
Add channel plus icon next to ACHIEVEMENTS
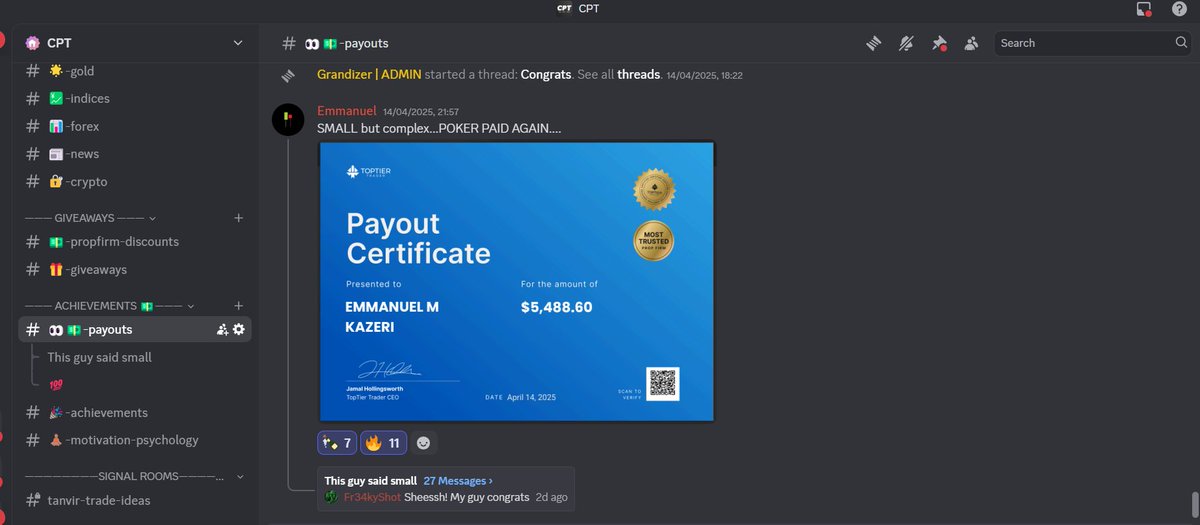click(238, 305)
